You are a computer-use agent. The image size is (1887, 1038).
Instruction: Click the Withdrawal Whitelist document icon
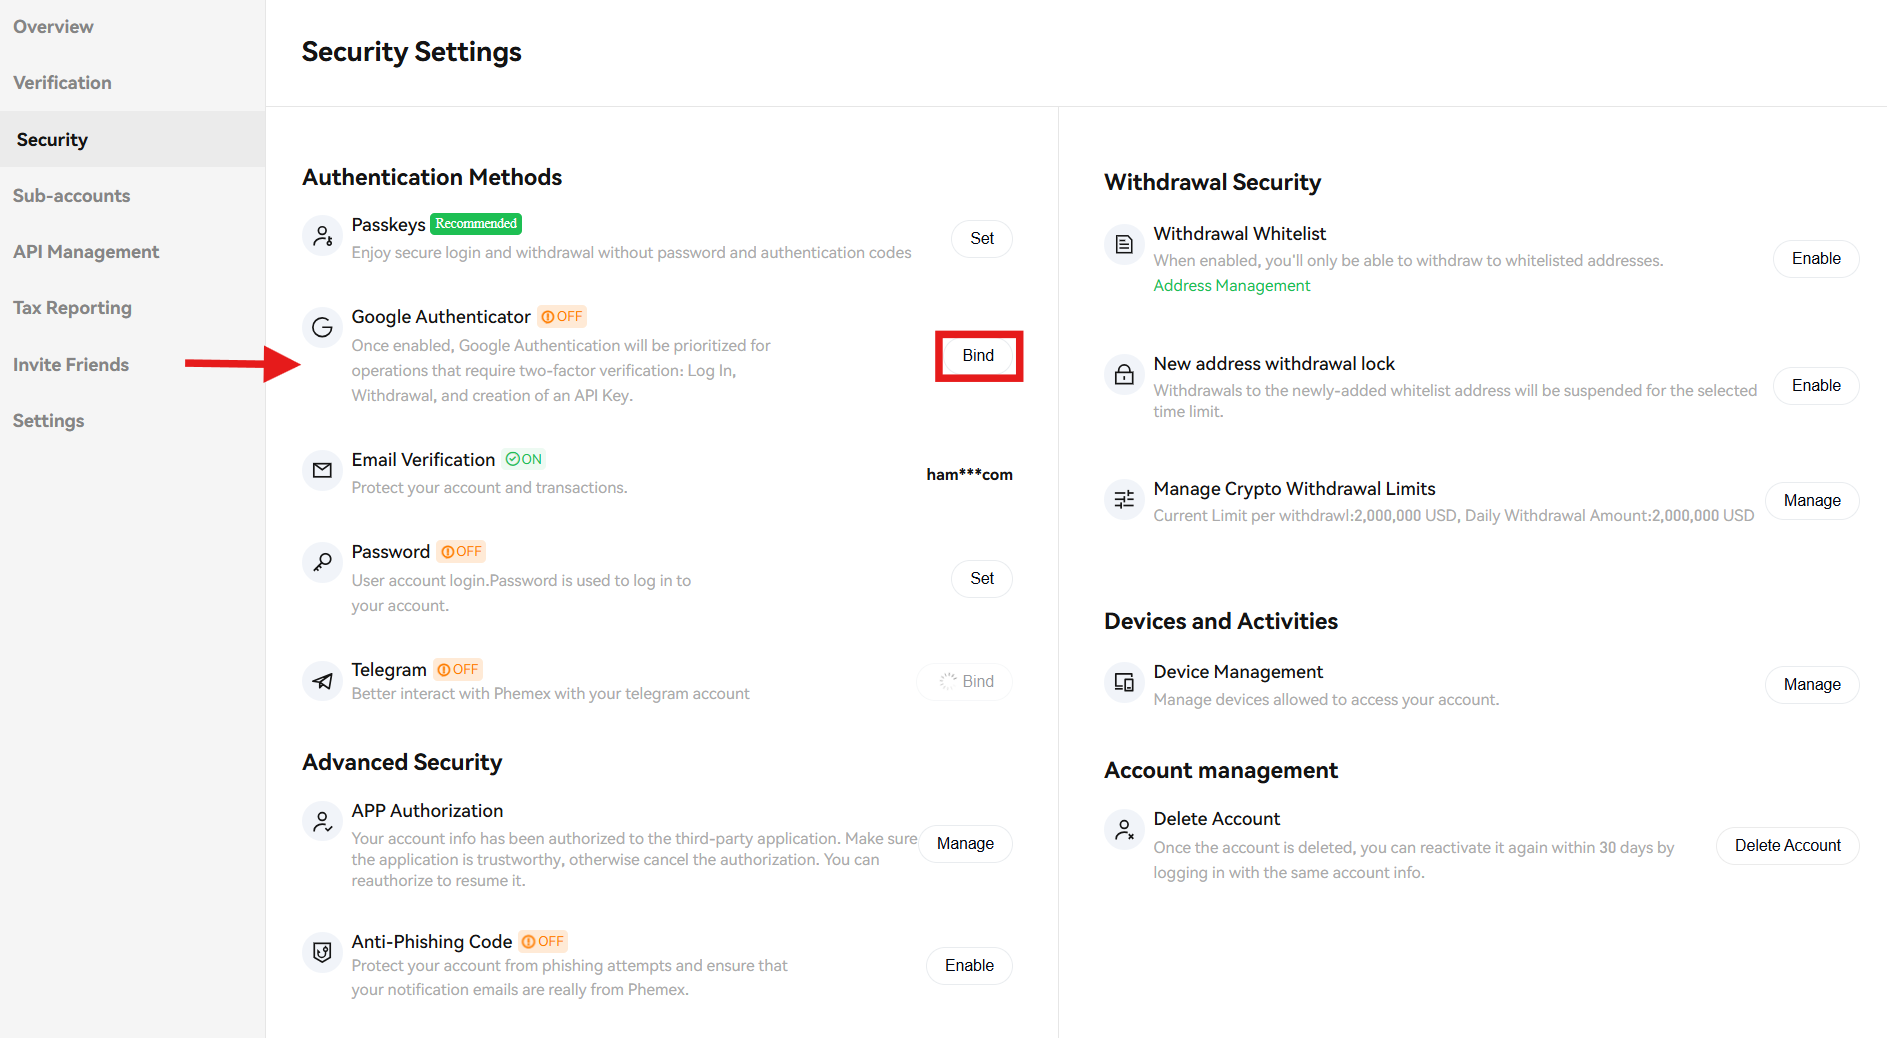coord(1124,243)
